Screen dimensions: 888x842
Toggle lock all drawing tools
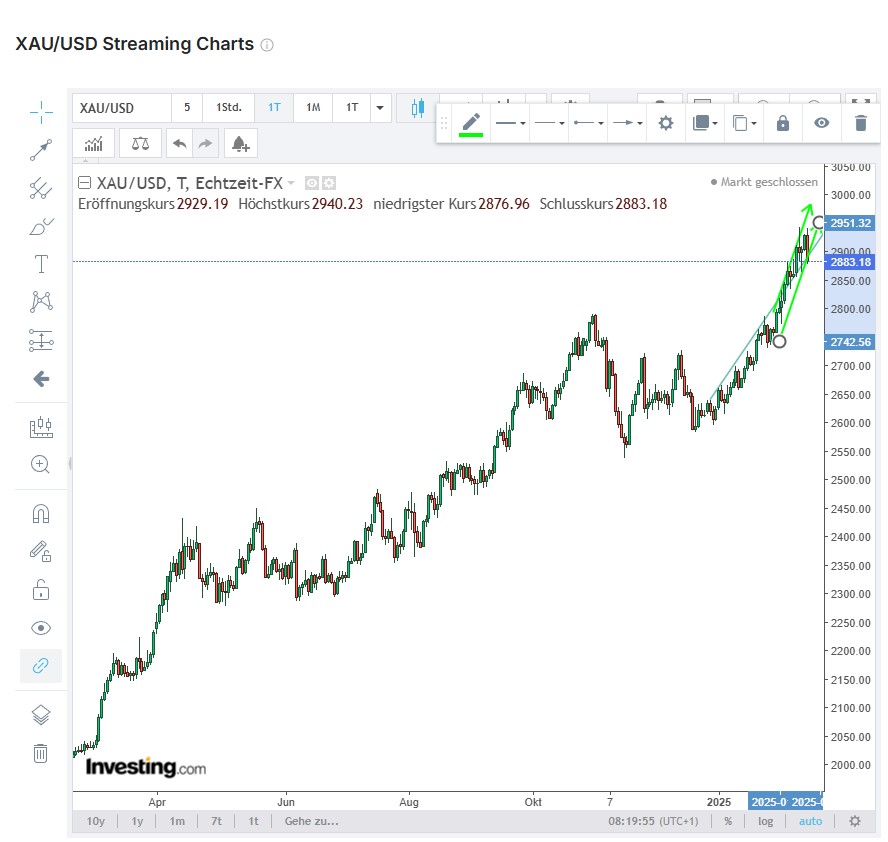pyautogui.click(x=41, y=590)
